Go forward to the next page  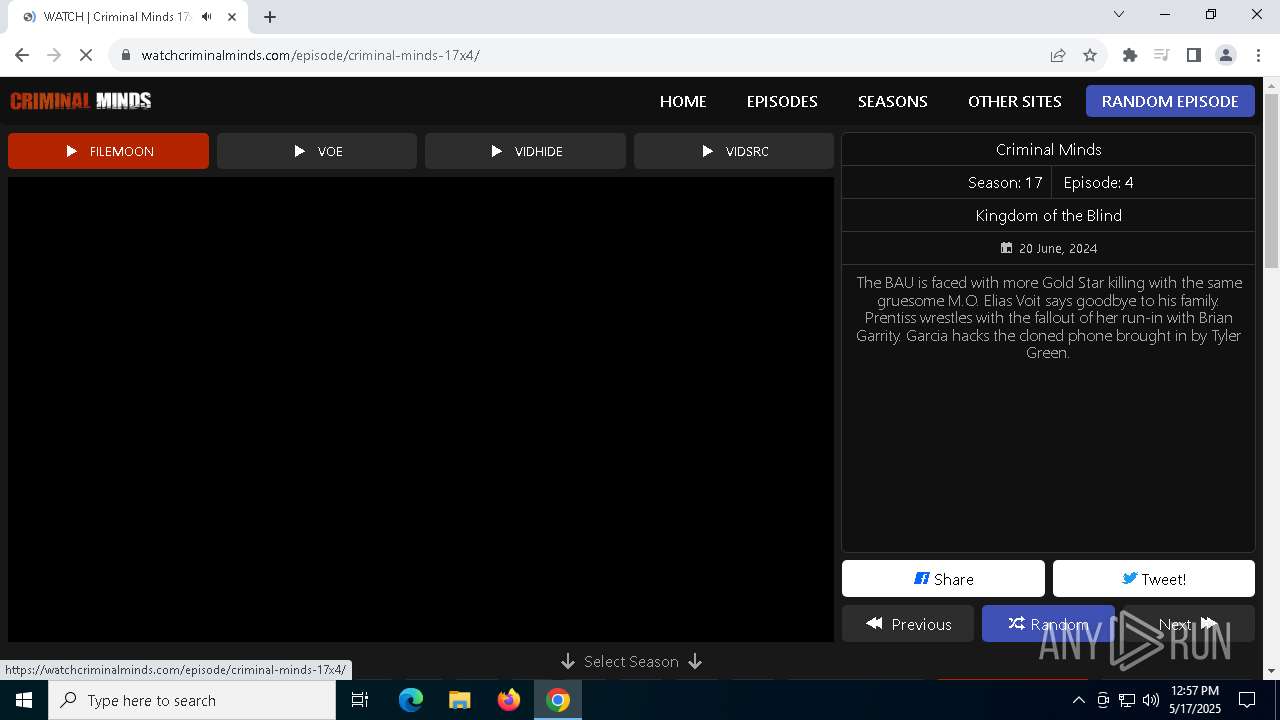click(x=54, y=55)
